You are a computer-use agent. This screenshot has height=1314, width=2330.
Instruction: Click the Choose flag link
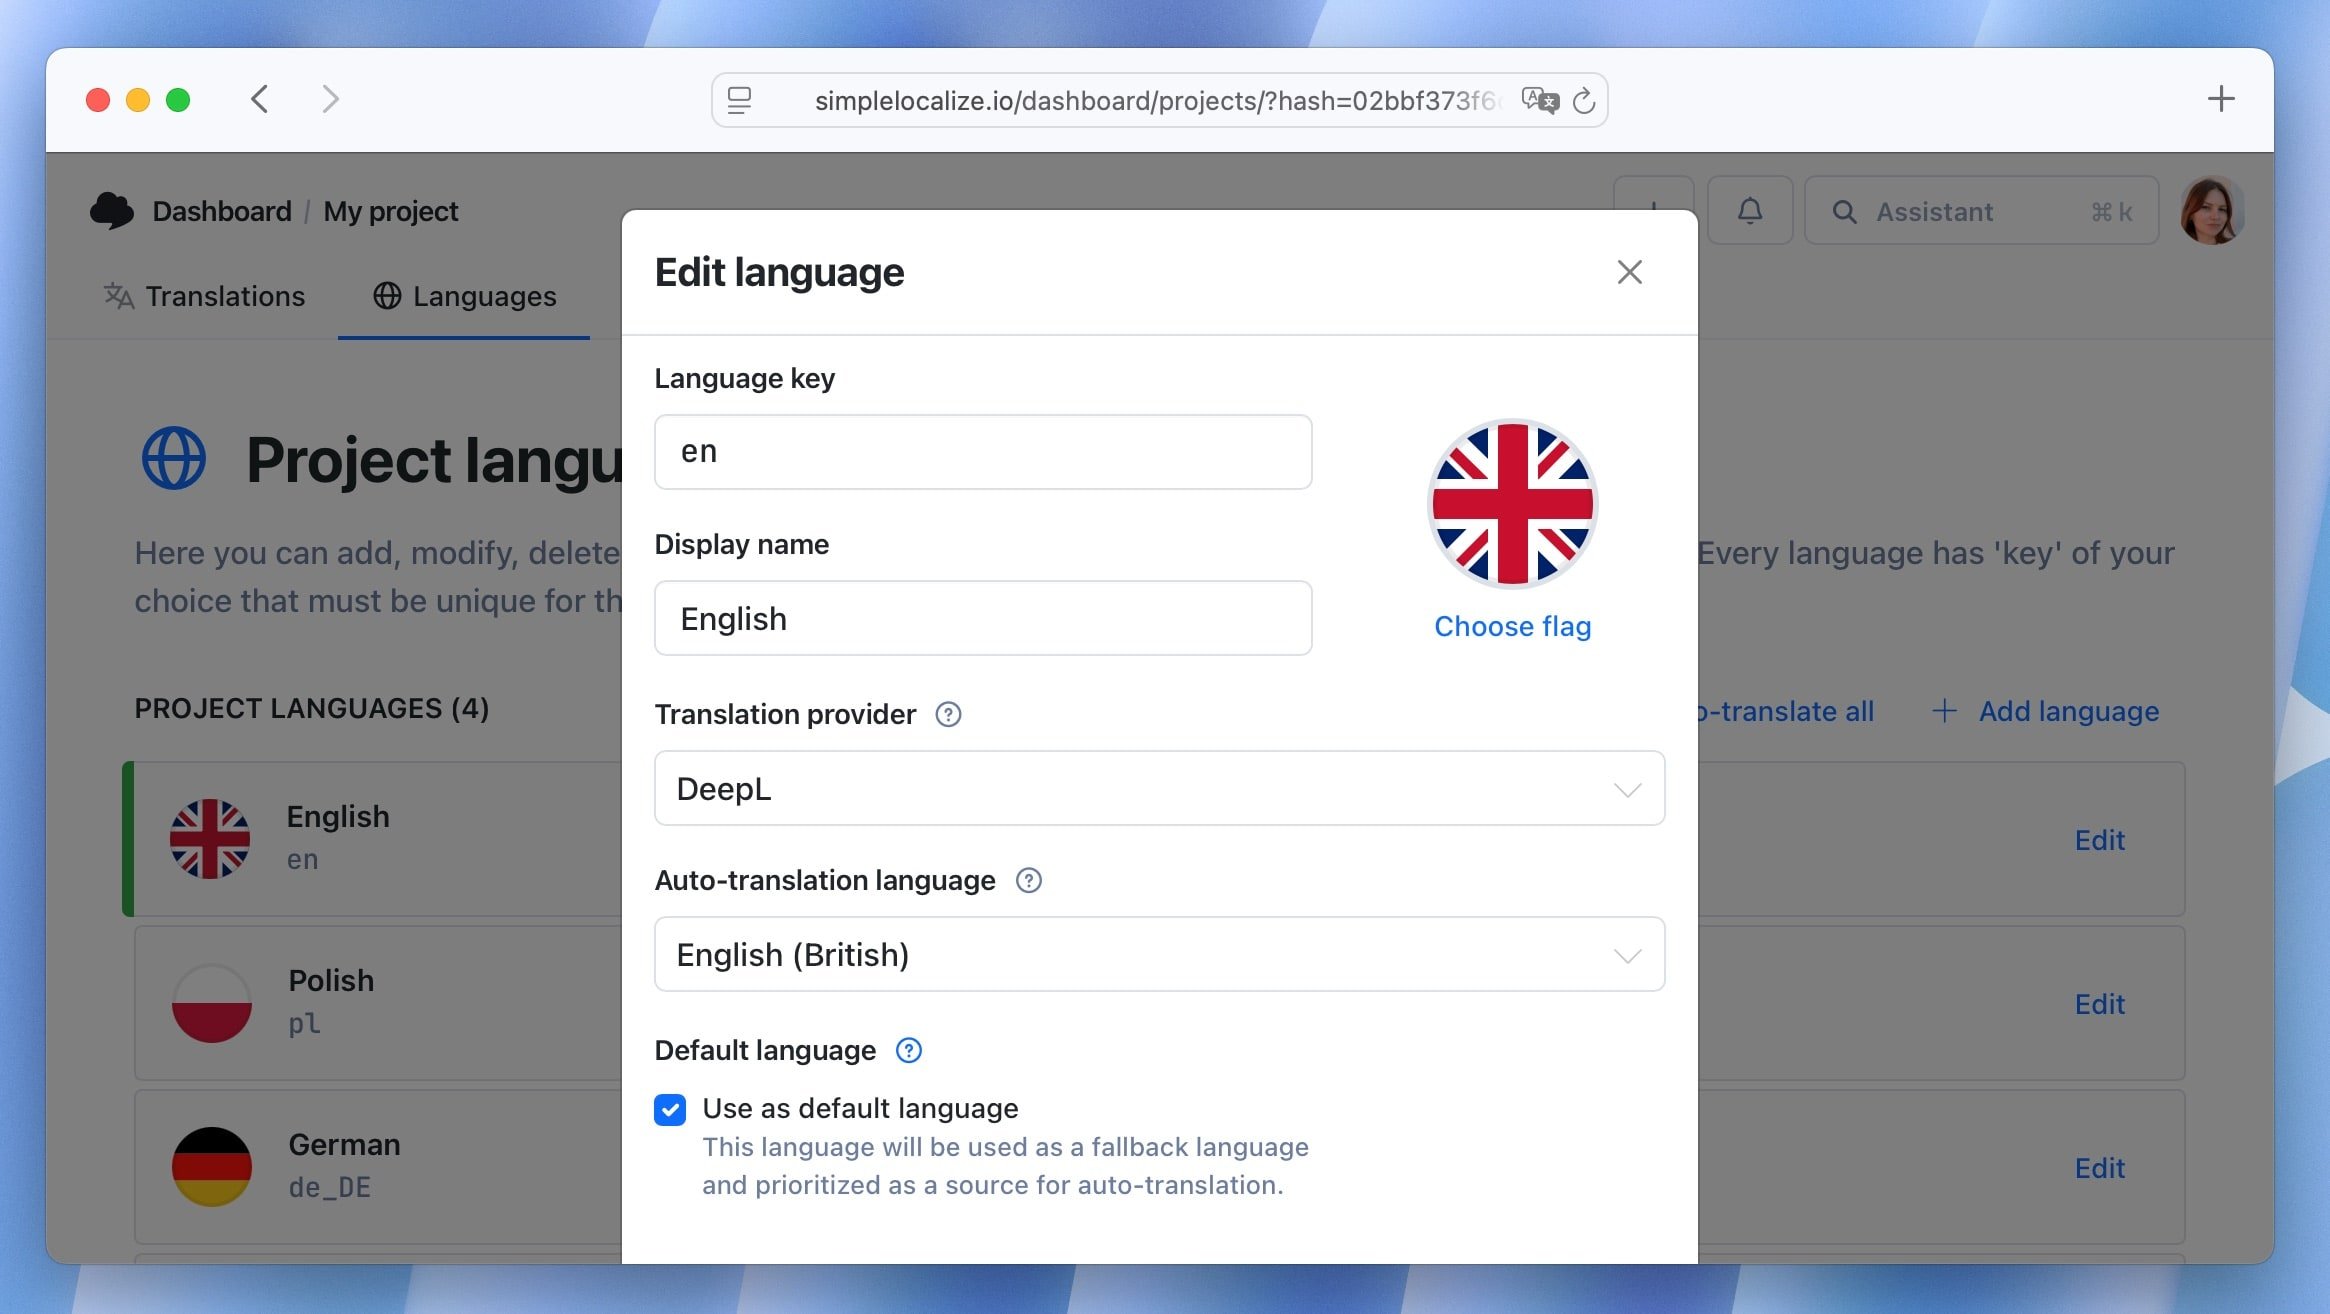(x=1512, y=626)
